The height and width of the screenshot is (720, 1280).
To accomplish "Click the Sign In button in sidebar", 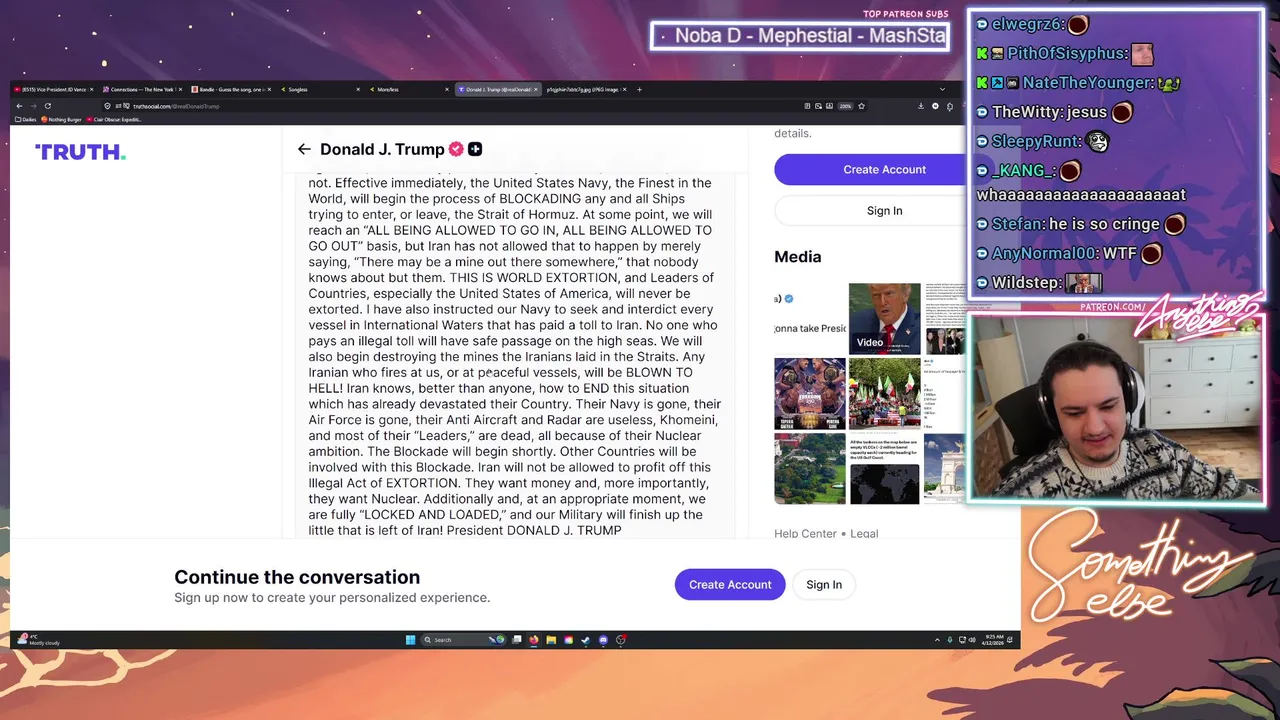I will 884,210.
